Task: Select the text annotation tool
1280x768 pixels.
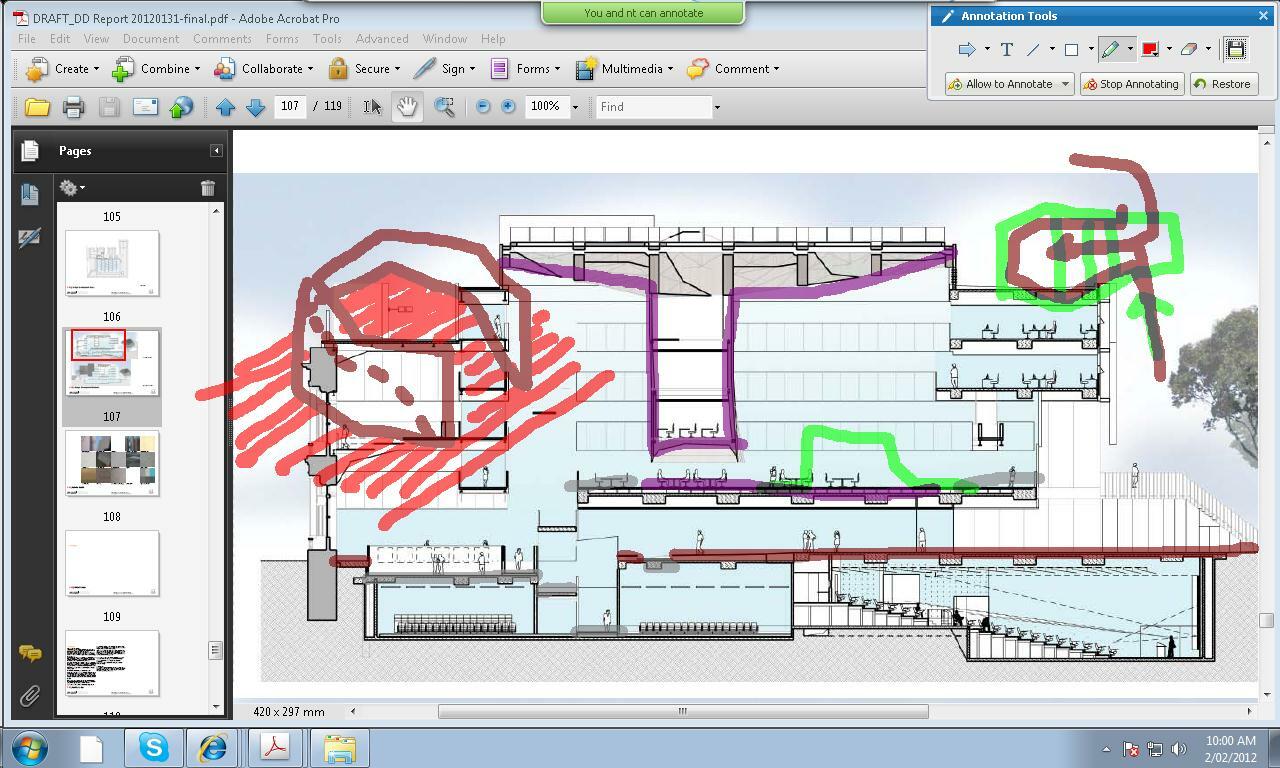Action: [x=1007, y=49]
